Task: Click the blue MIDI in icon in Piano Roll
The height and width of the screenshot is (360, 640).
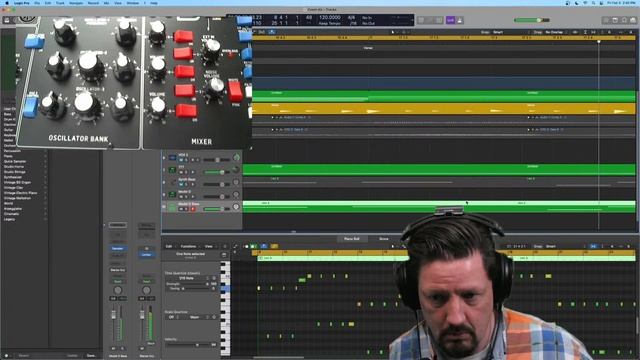Action: (x=264, y=247)
